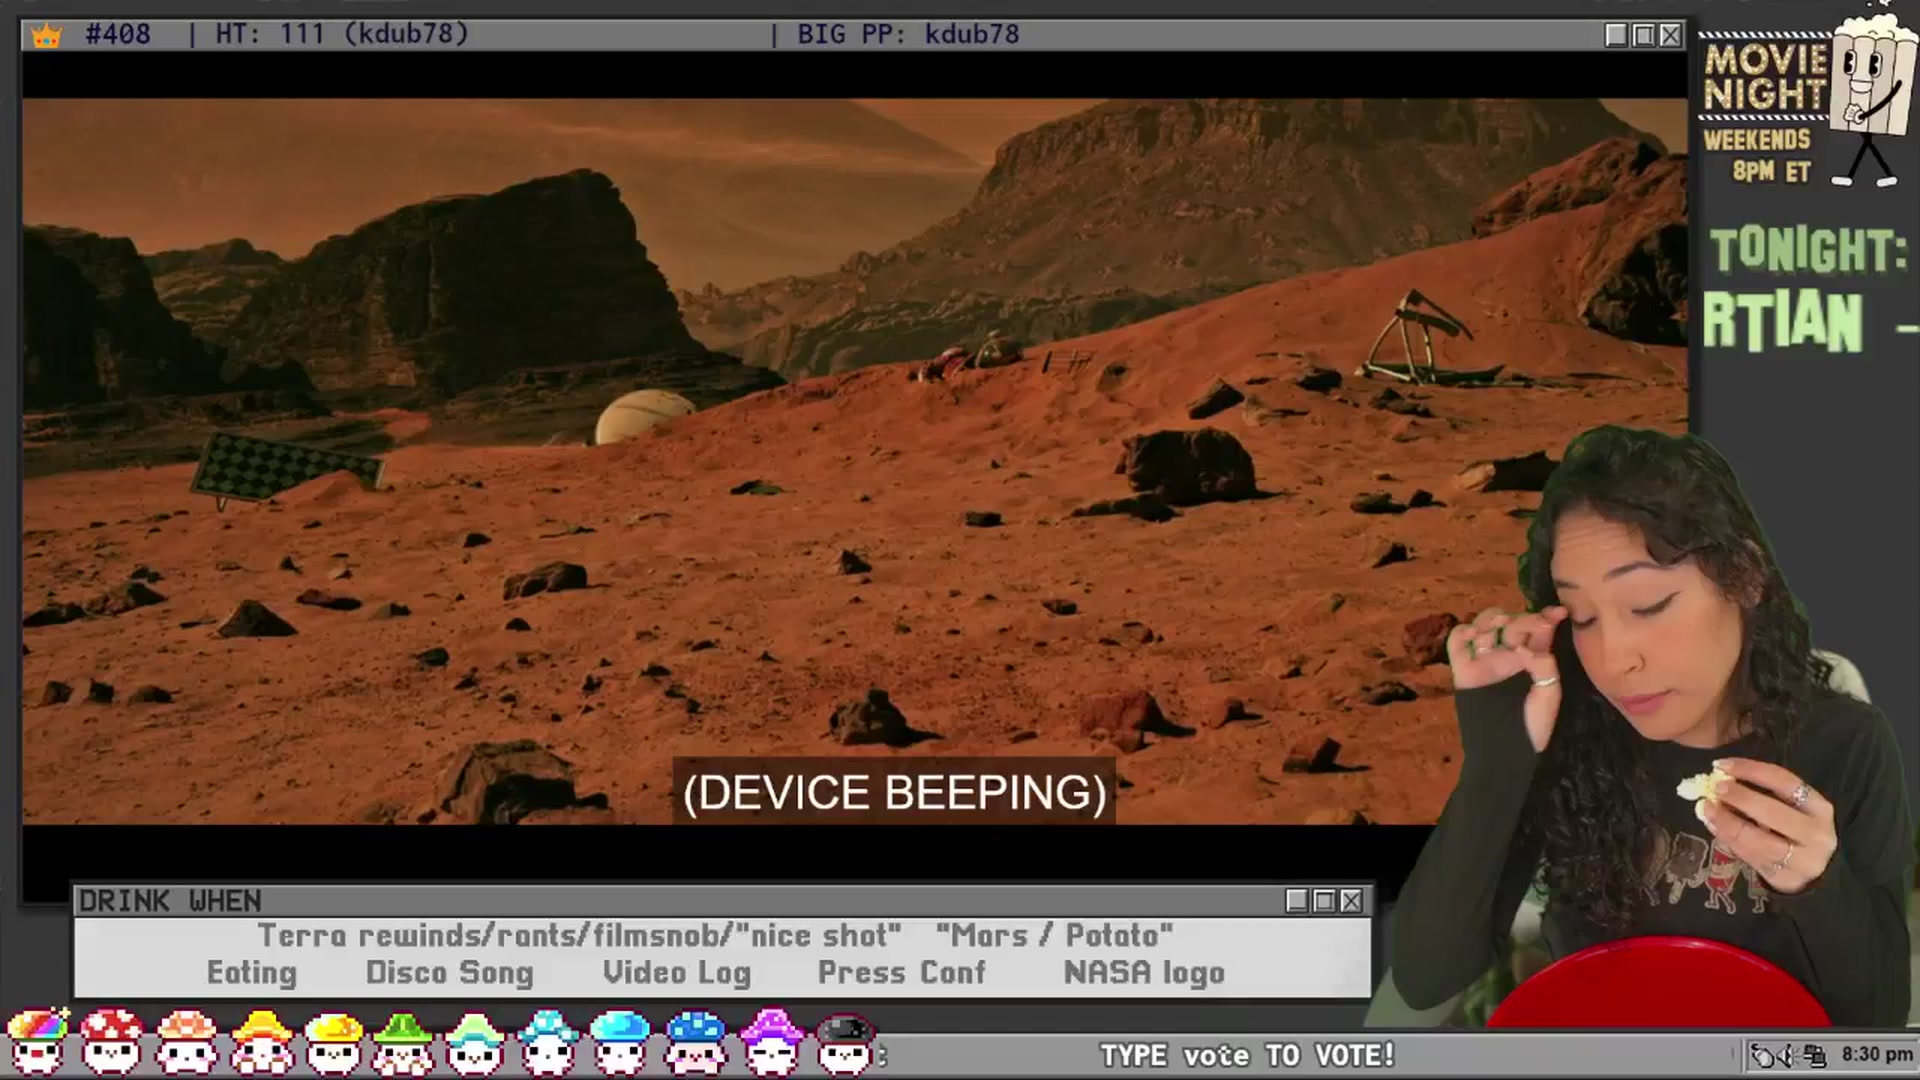Image resolution: width=1920 pixels, height=1080 pixels.
Task: Click the 'Video Log' drink rule
Action: click(x=677, y=973)
